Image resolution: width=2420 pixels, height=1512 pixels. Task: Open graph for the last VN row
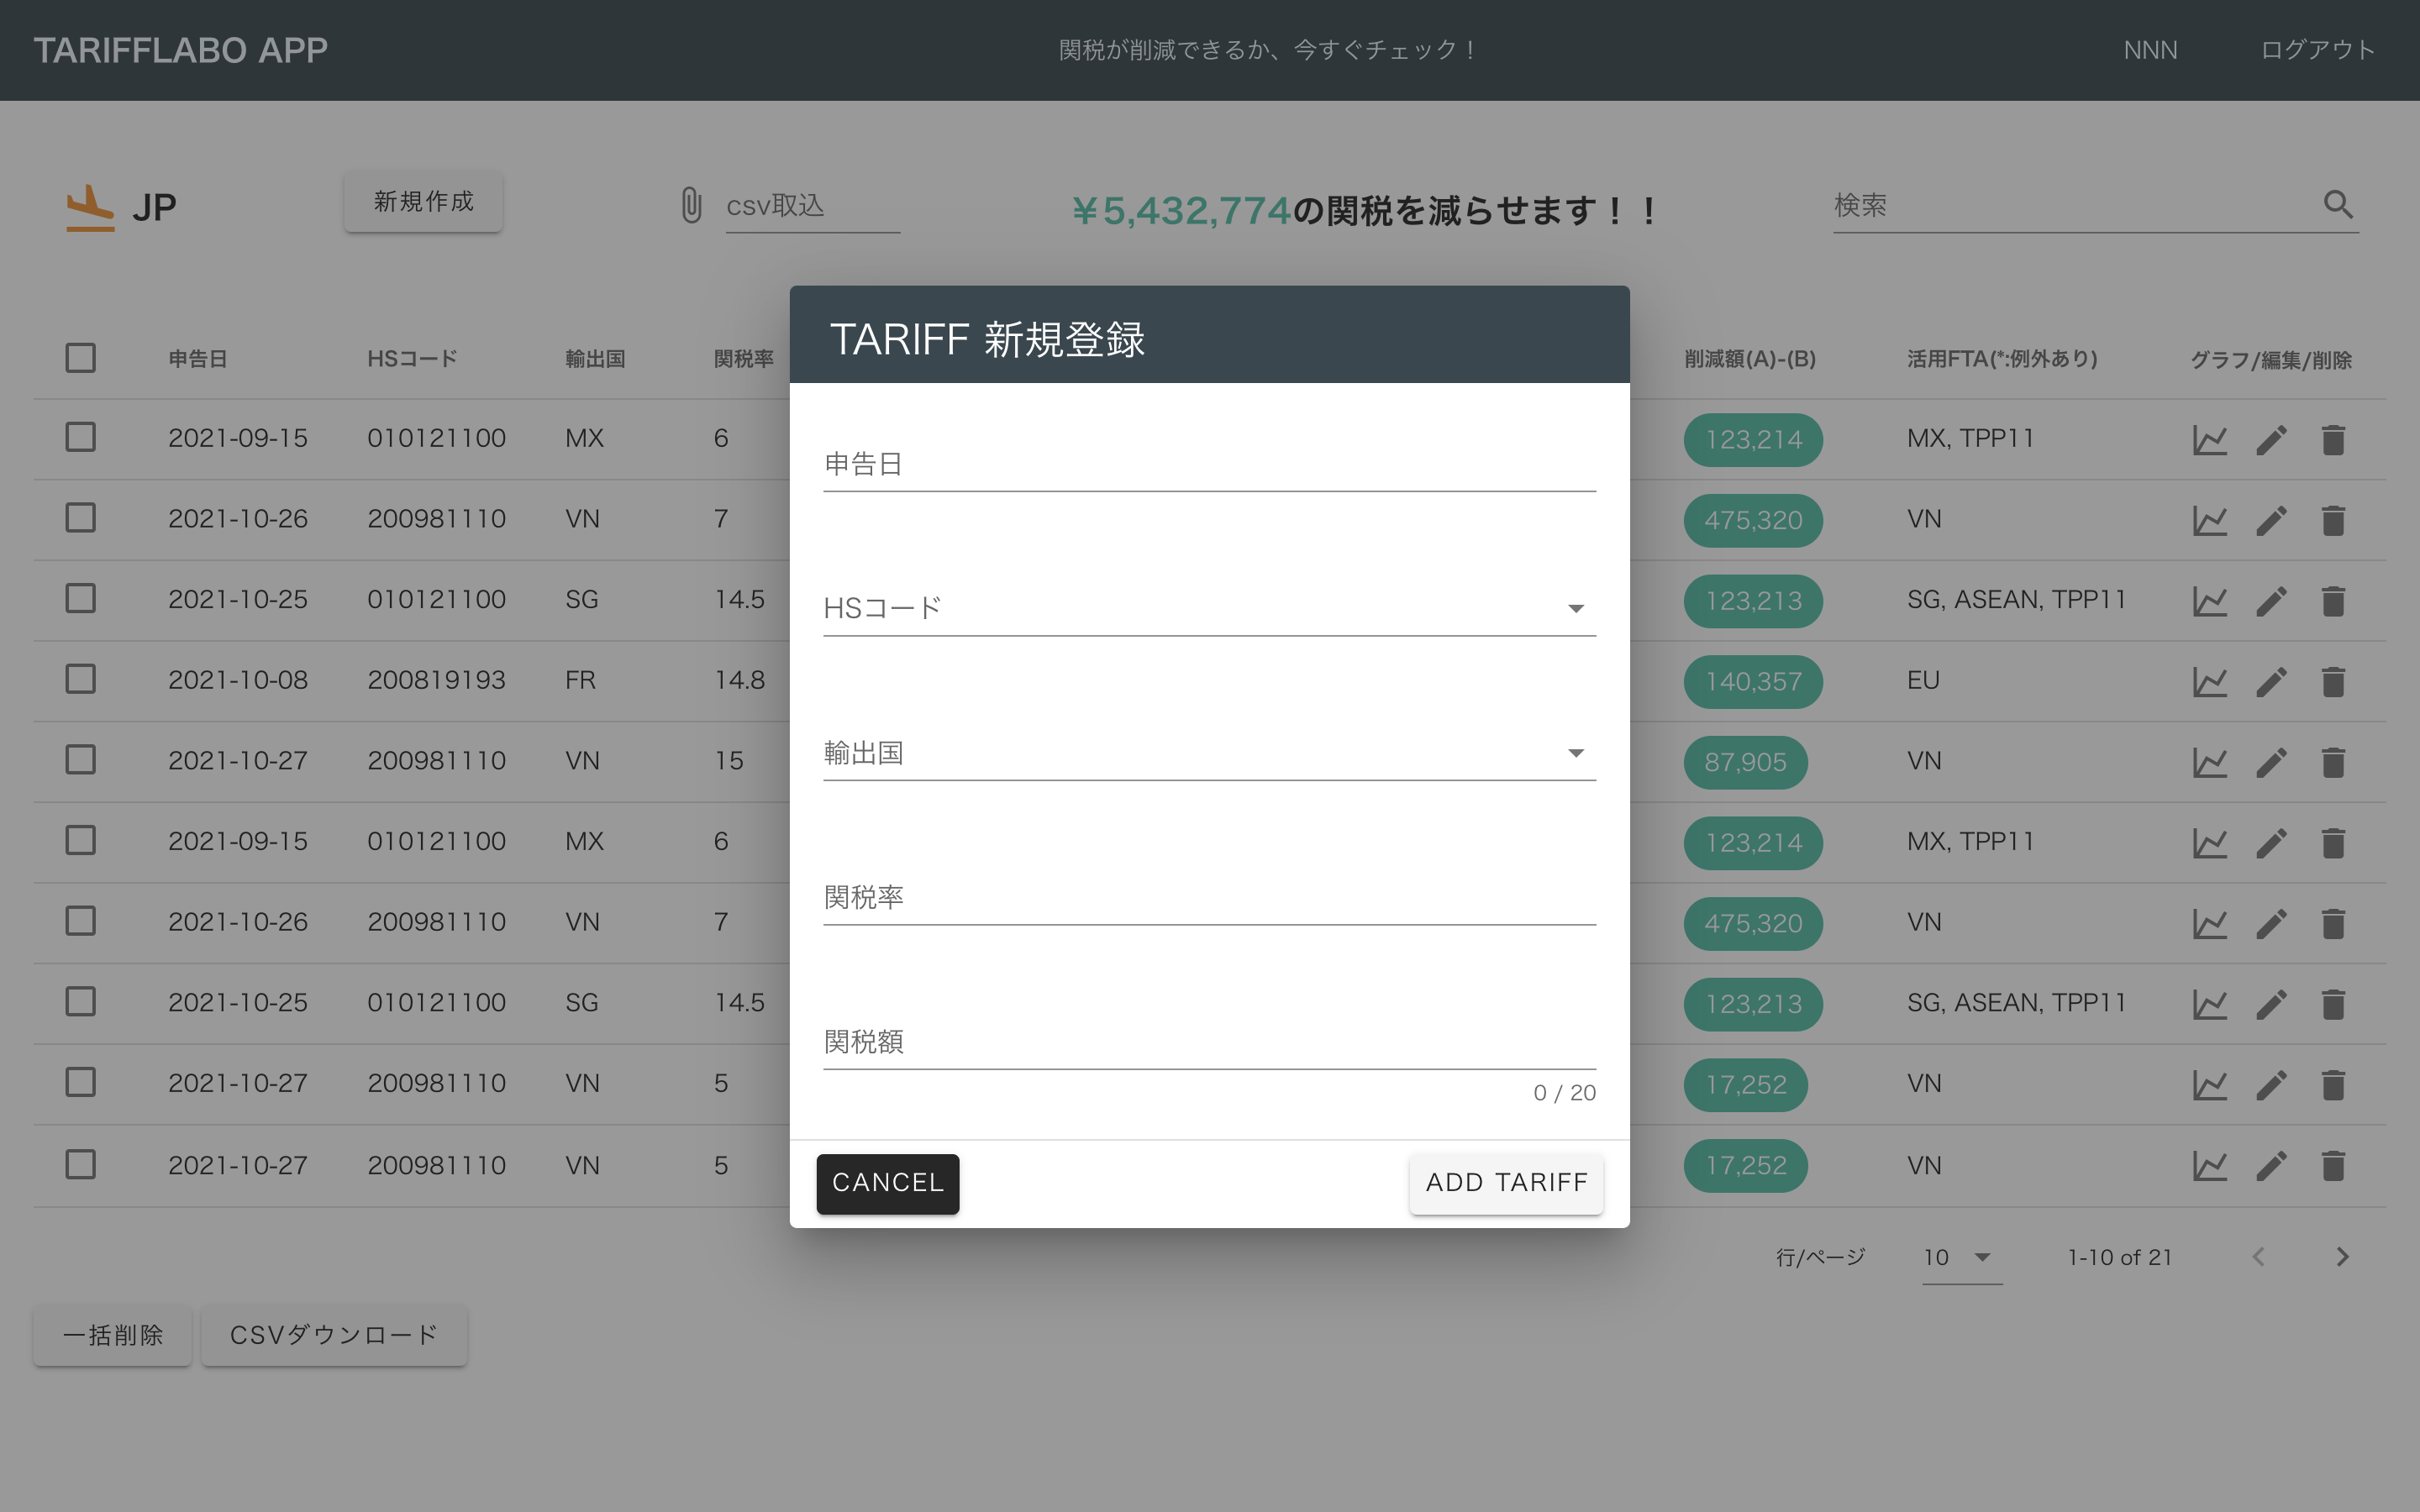pyautogui.click(x=2209, y=1166)
